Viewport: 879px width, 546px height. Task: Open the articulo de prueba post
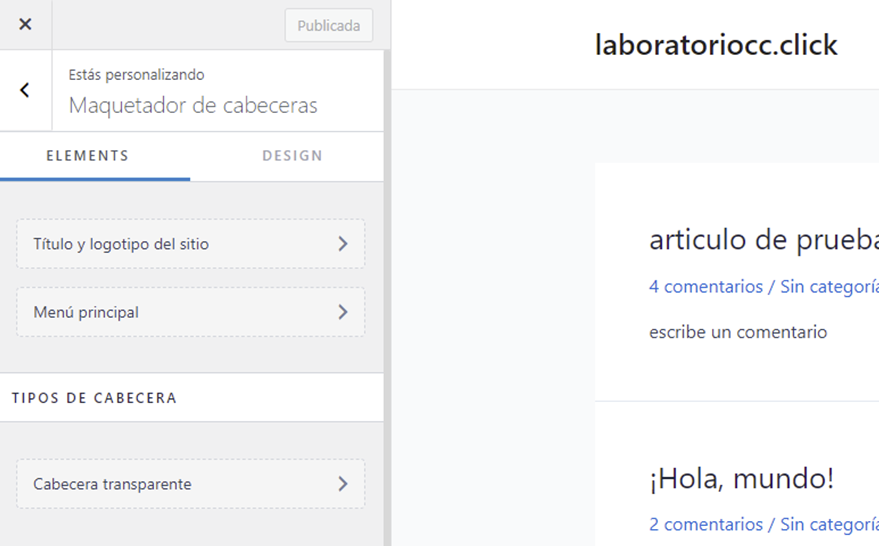point(764,240)
